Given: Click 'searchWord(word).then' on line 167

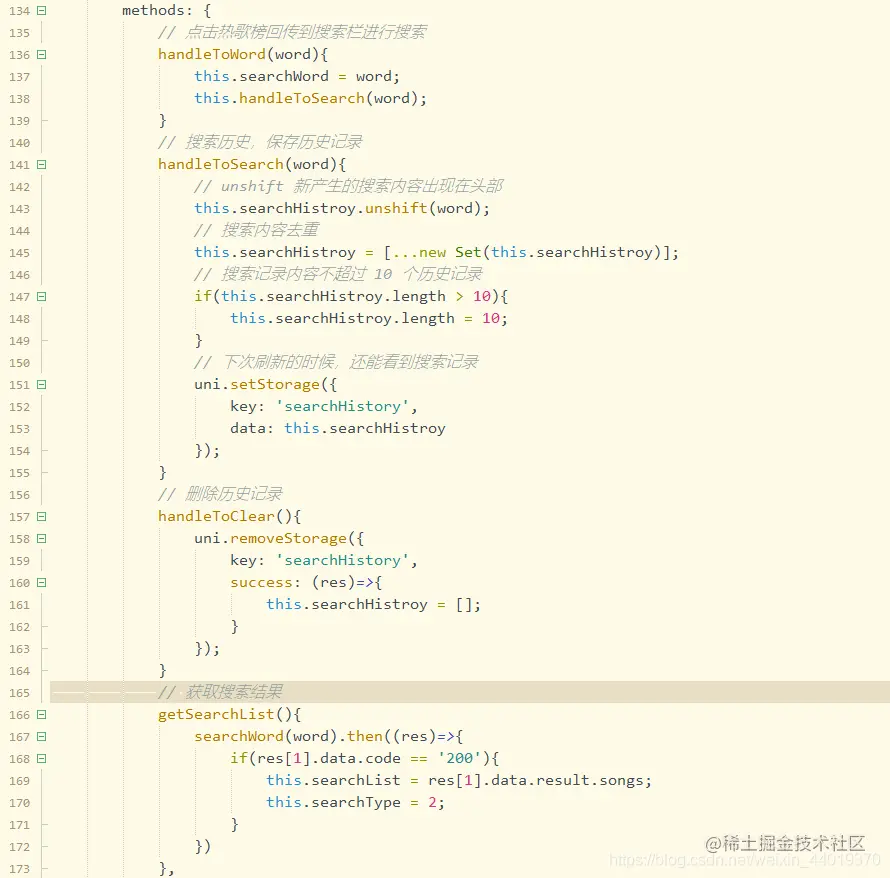Looking at the screenshot, I should pyautogui.click(x=288, y=736).
